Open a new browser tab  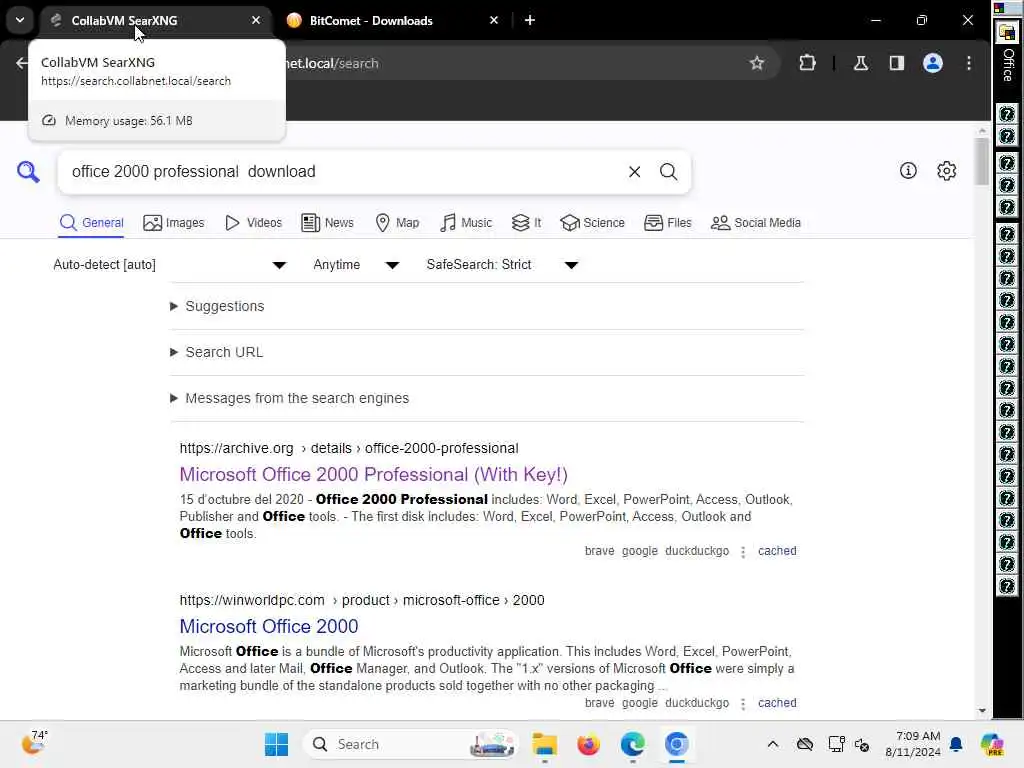[x=530, y=20]
